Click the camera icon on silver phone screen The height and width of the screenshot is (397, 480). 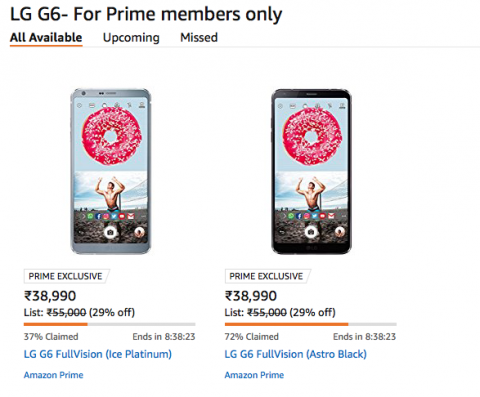[x=110, y=231]
